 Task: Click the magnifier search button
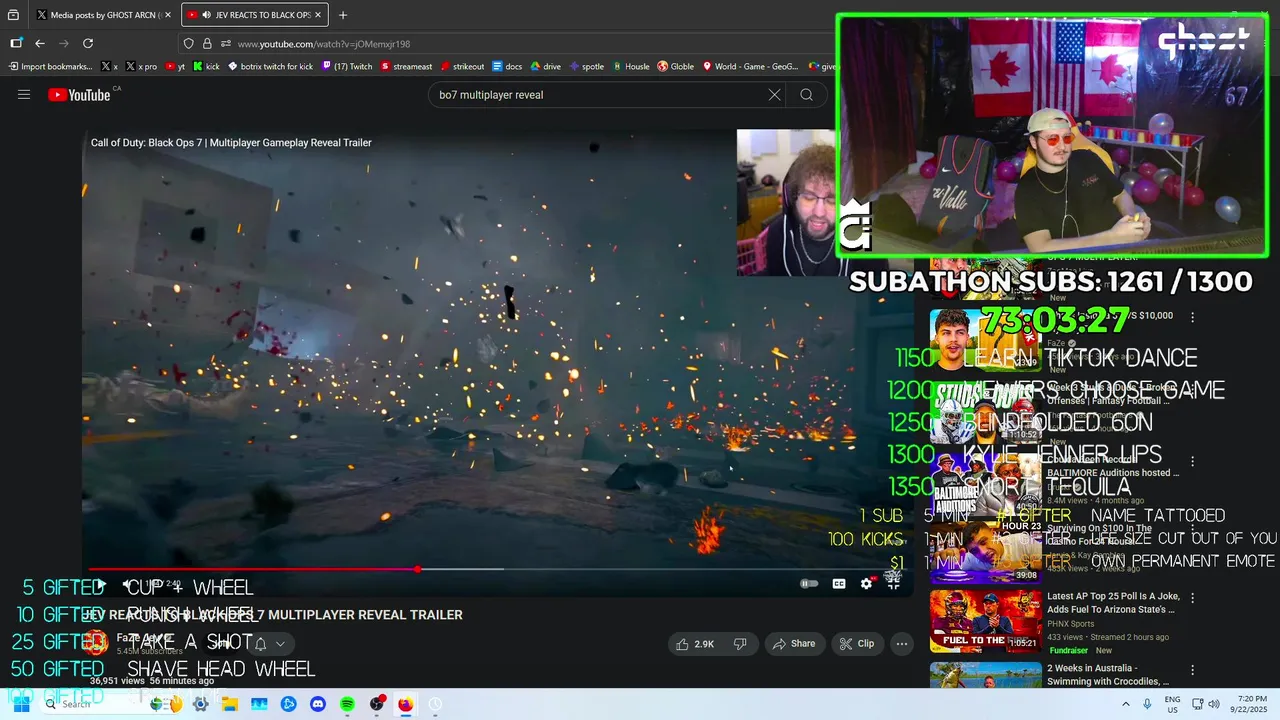(806, 95)
